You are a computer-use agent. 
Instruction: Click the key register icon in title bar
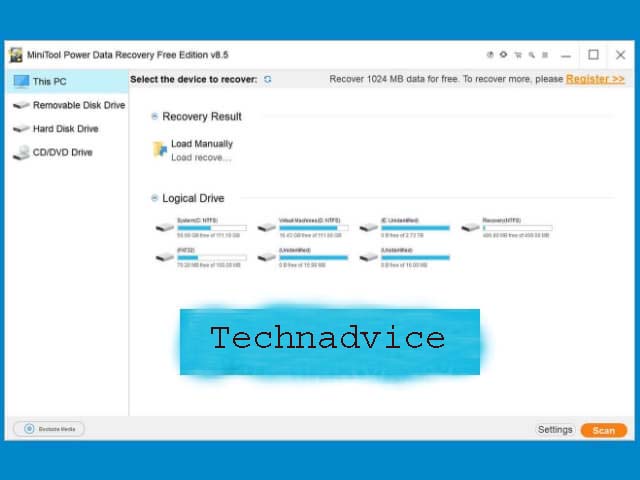point(531,55)
